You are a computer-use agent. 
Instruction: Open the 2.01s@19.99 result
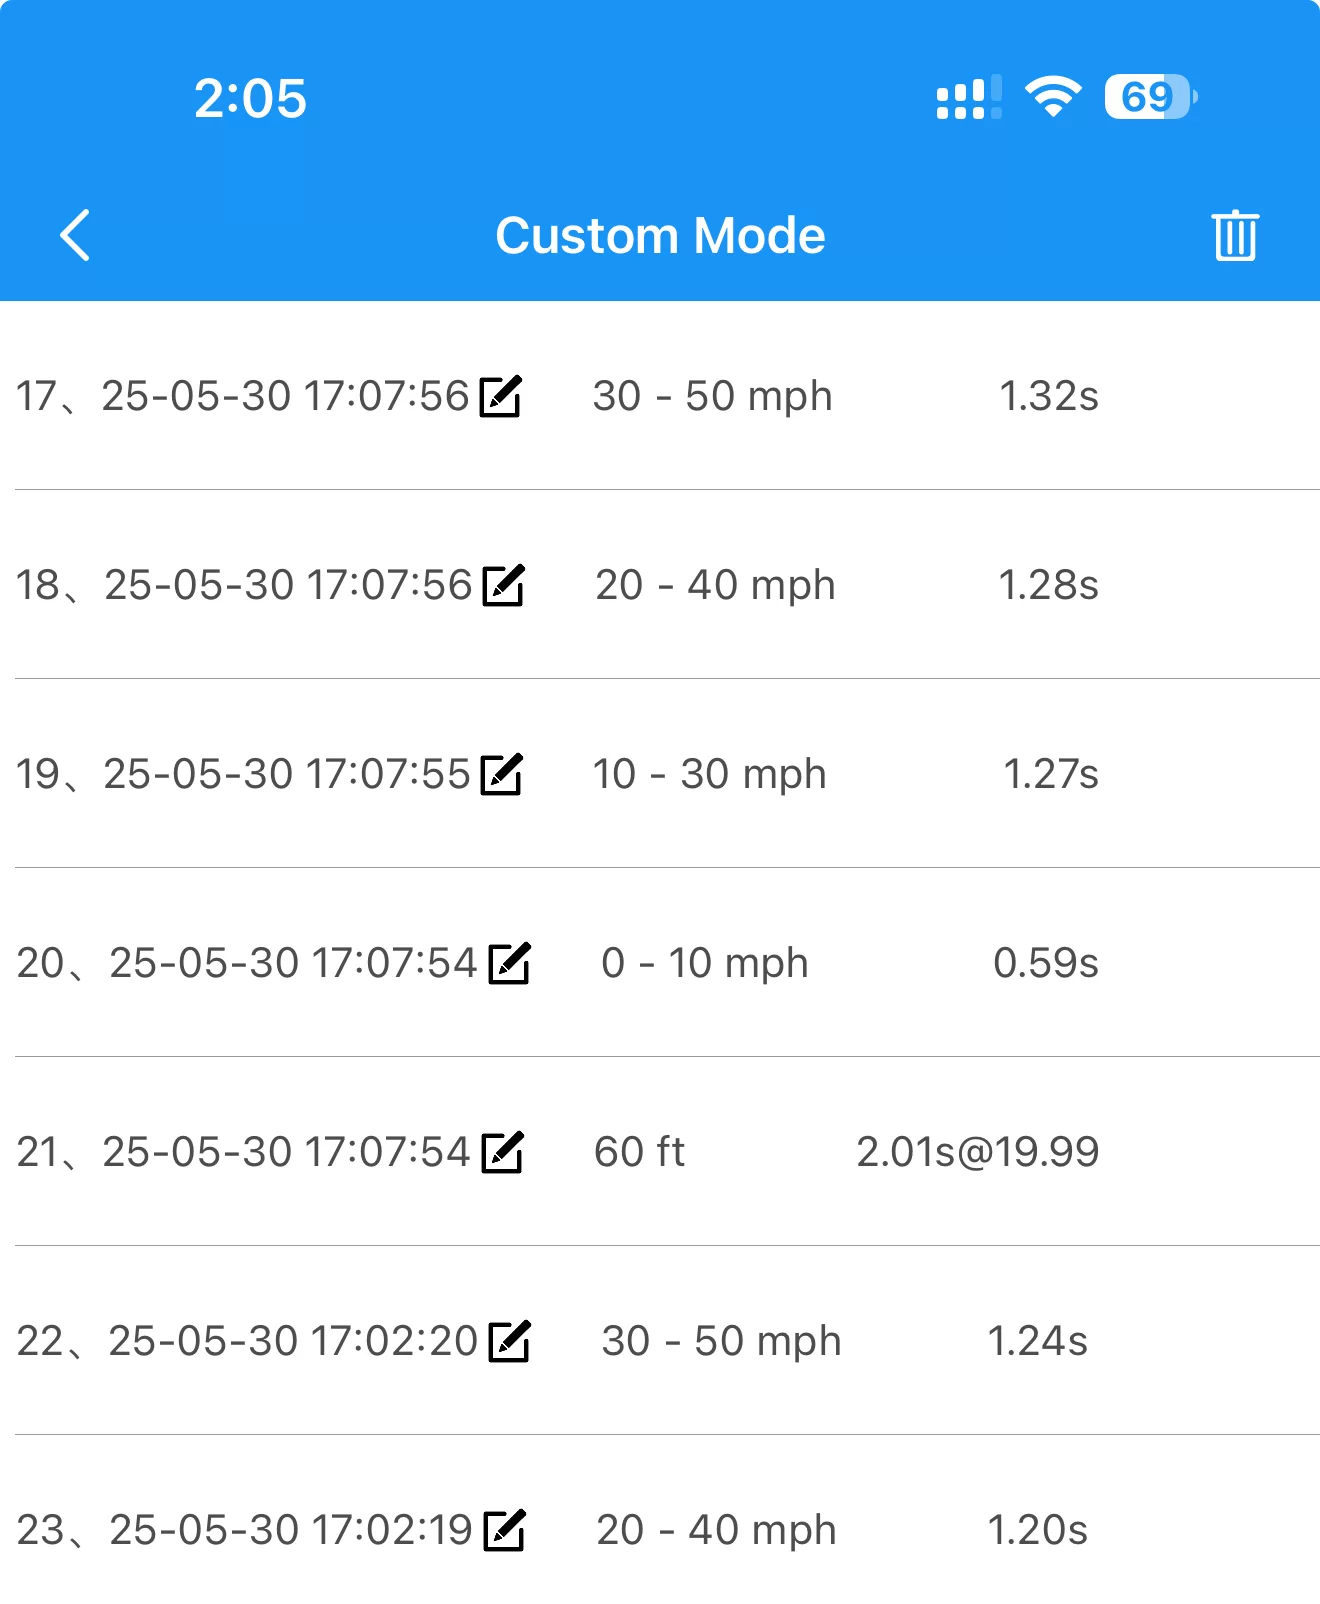coord(978,1152)
